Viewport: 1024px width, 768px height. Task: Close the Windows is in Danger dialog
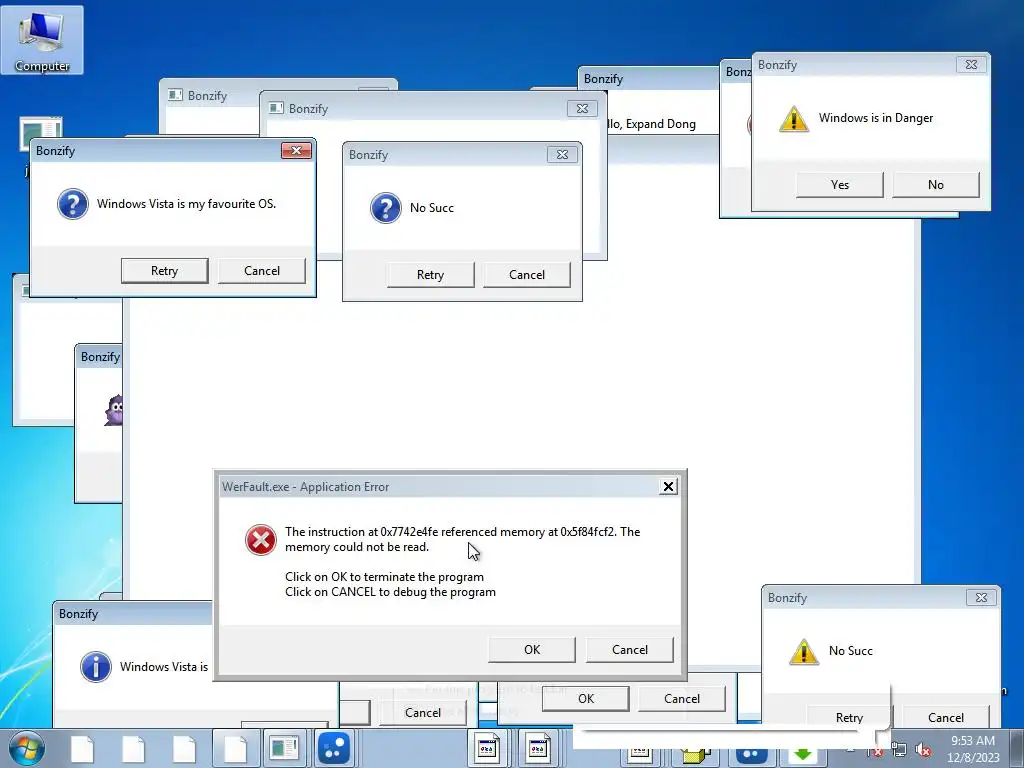(971, 65)
